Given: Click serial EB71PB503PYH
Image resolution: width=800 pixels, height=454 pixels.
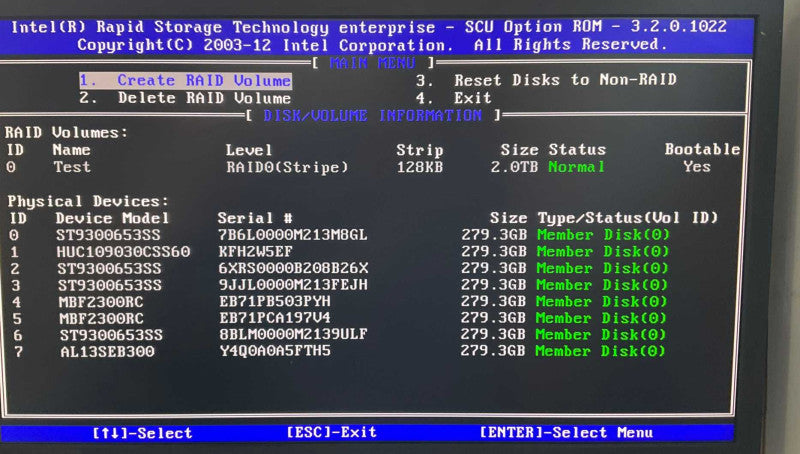Looking at the screenshot, I should click(x=275, y=301).
